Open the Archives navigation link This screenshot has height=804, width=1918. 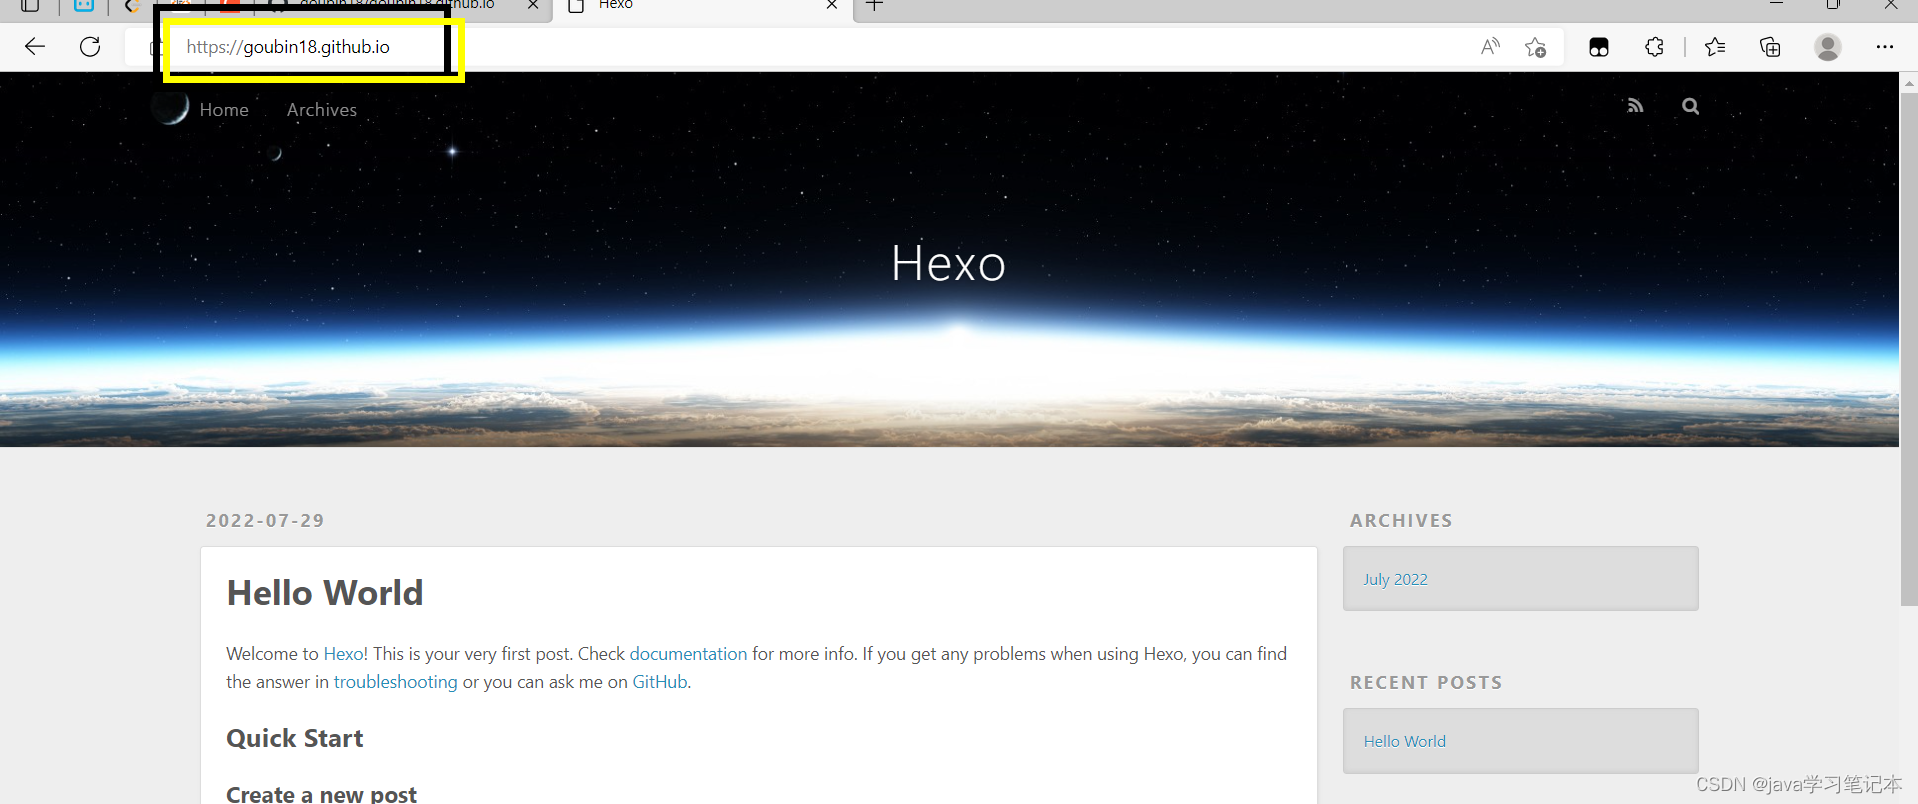point(322,110)
